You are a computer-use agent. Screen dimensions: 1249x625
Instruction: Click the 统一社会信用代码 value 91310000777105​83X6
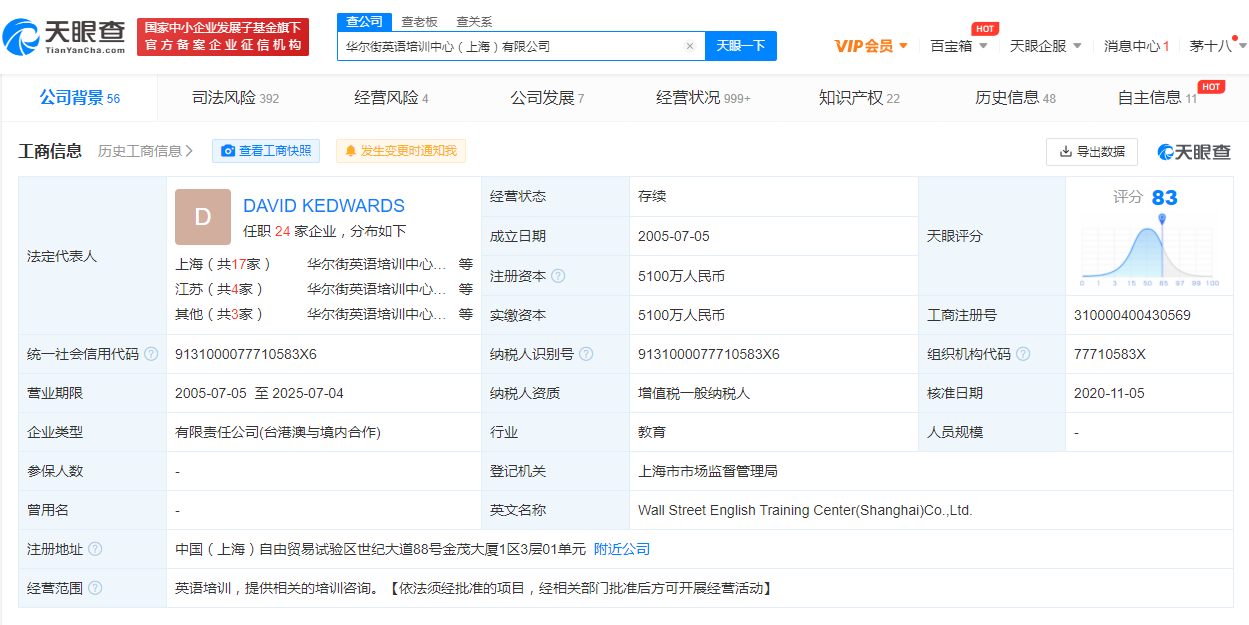(x=246, y=354)
